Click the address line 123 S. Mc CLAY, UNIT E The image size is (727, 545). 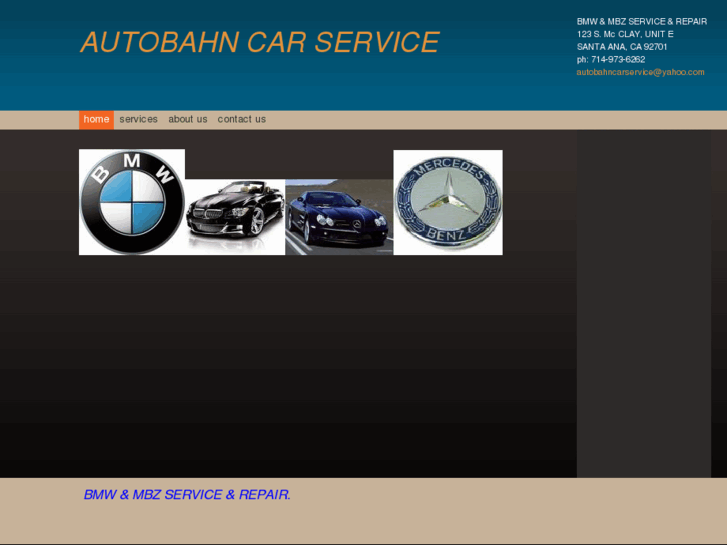pos(625,34)
